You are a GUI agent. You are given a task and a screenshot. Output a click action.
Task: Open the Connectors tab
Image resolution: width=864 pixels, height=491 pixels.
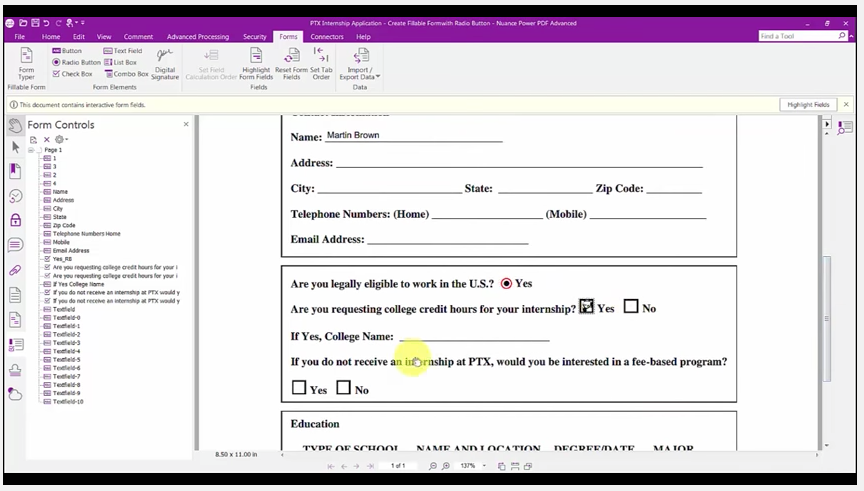(x=327, y=37)
